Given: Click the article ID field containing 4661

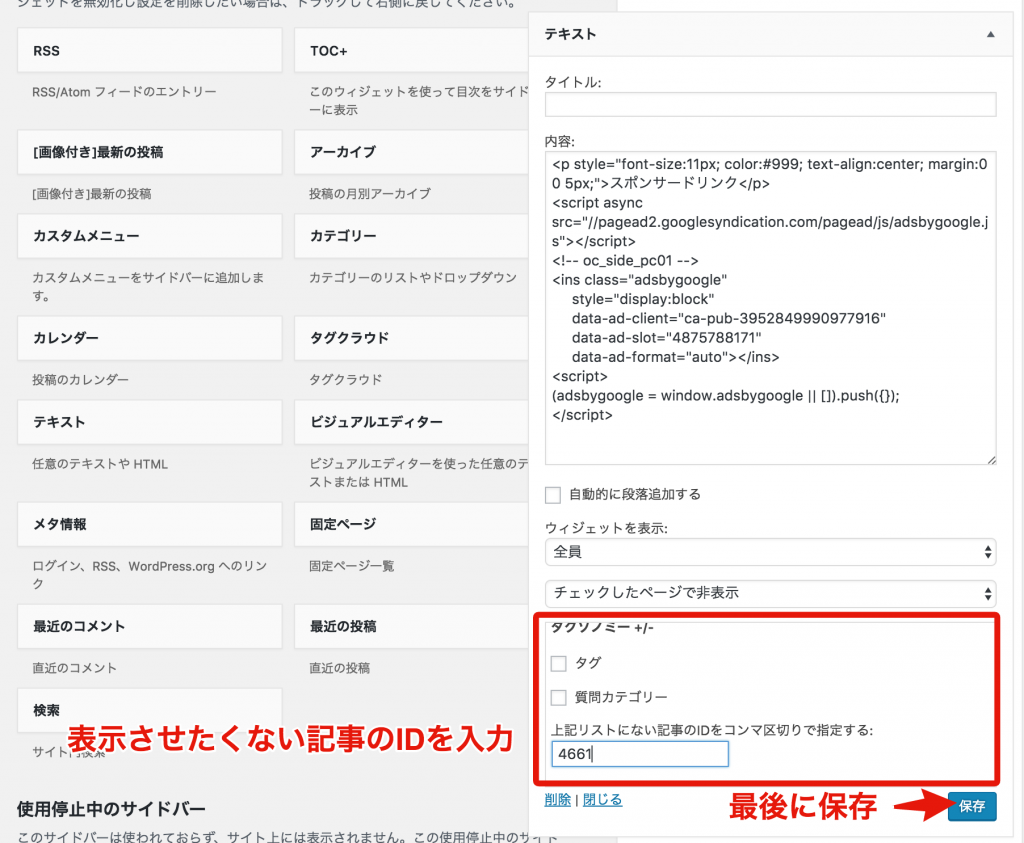Looking at the screenshot, I should pos(639,754).
